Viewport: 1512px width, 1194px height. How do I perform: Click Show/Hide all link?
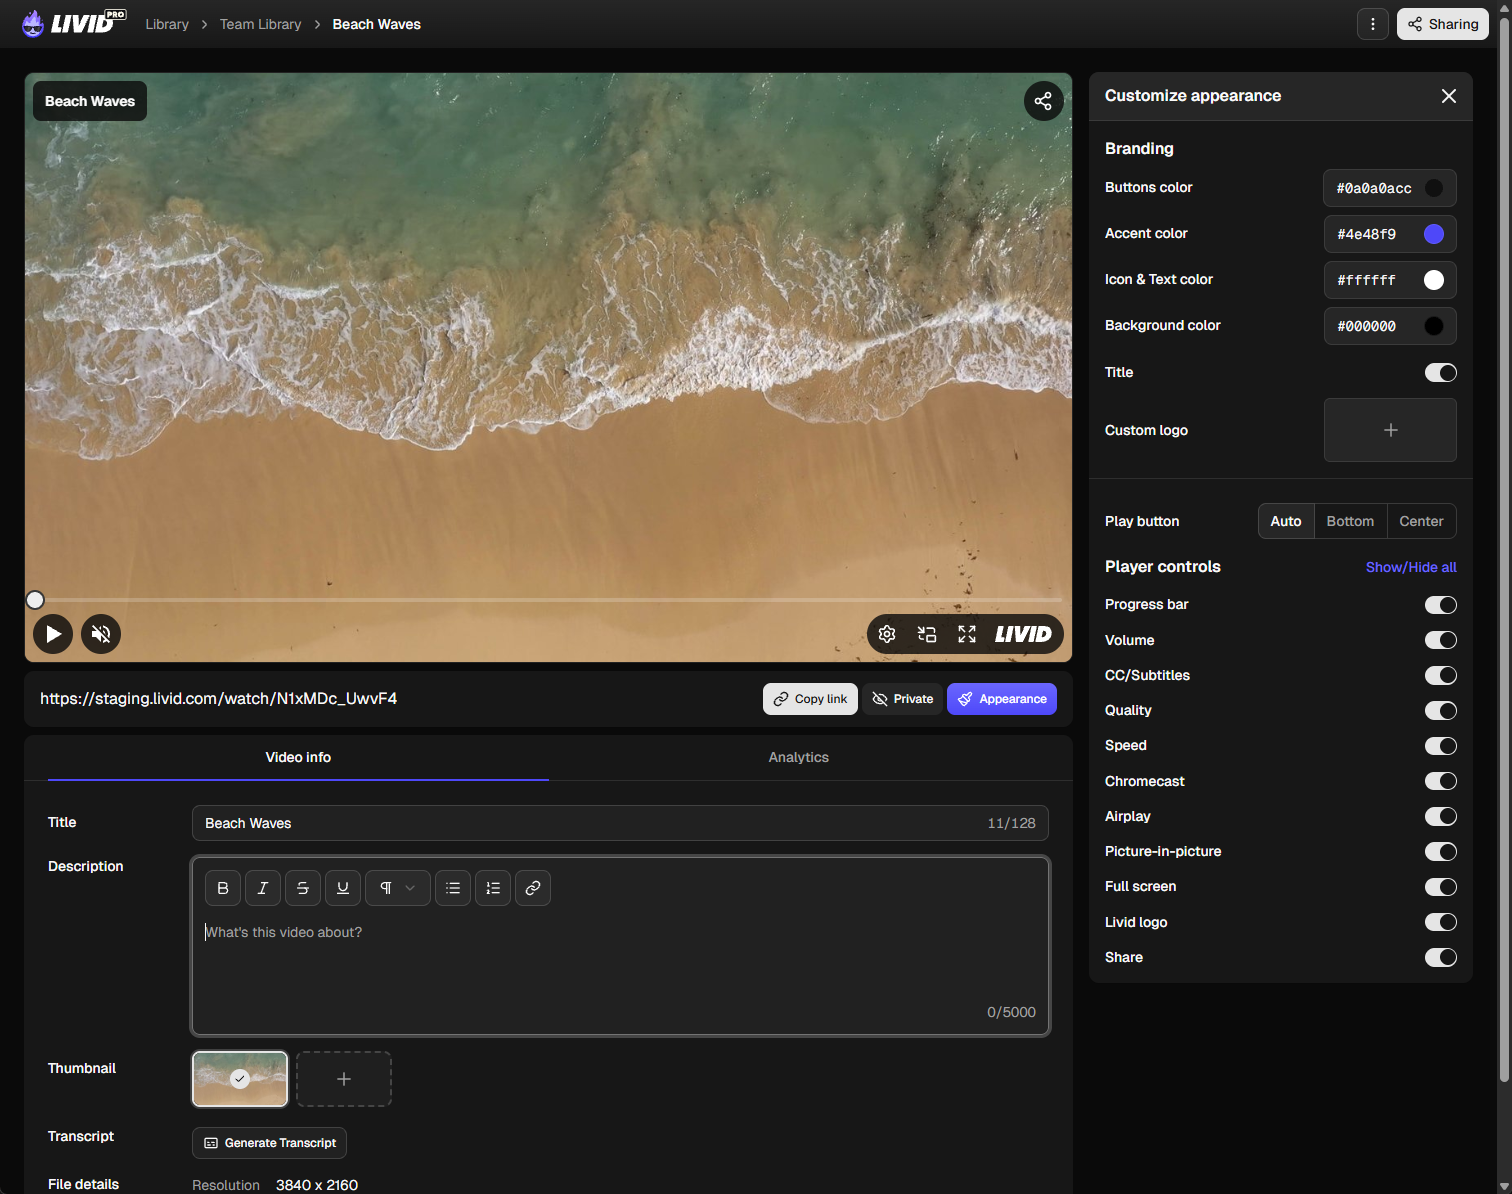click(1411, 567)
